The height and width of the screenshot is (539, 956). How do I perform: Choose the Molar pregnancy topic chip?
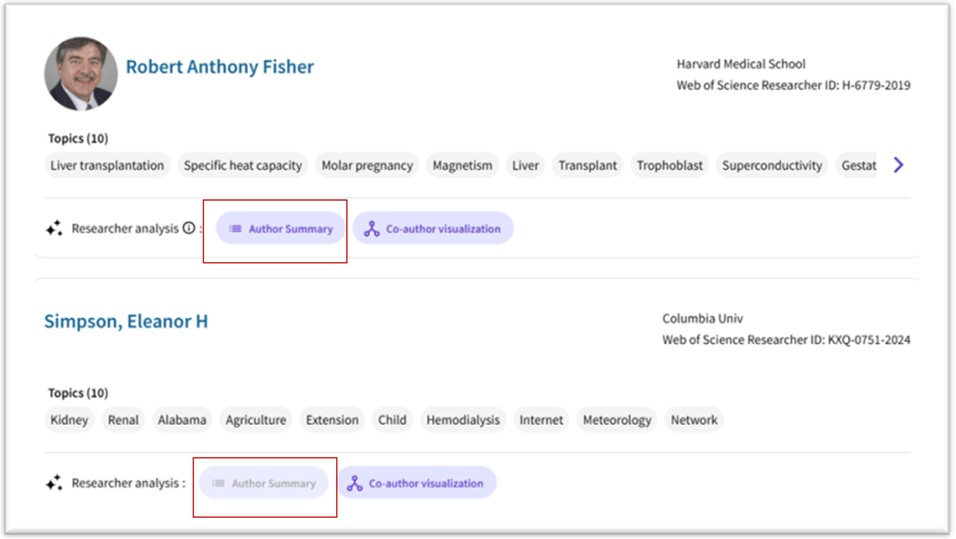(x=367, y=166)
